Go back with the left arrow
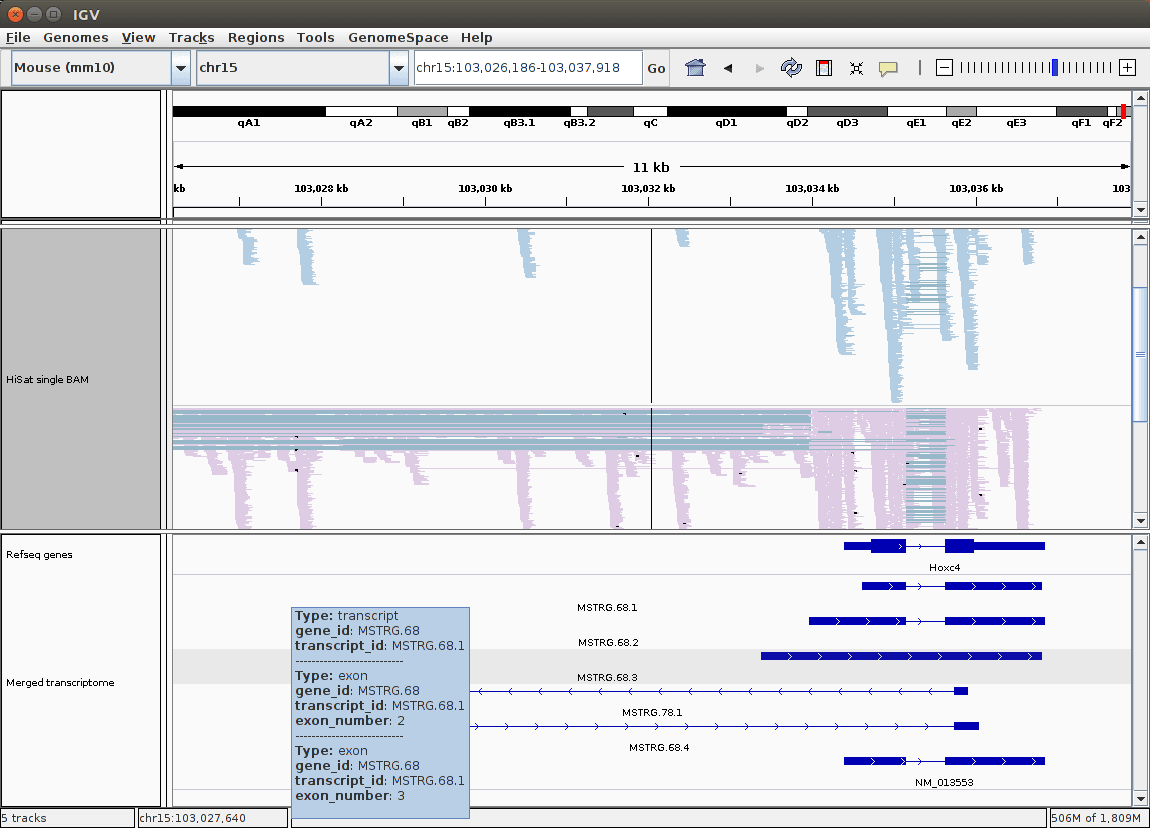 728,68
